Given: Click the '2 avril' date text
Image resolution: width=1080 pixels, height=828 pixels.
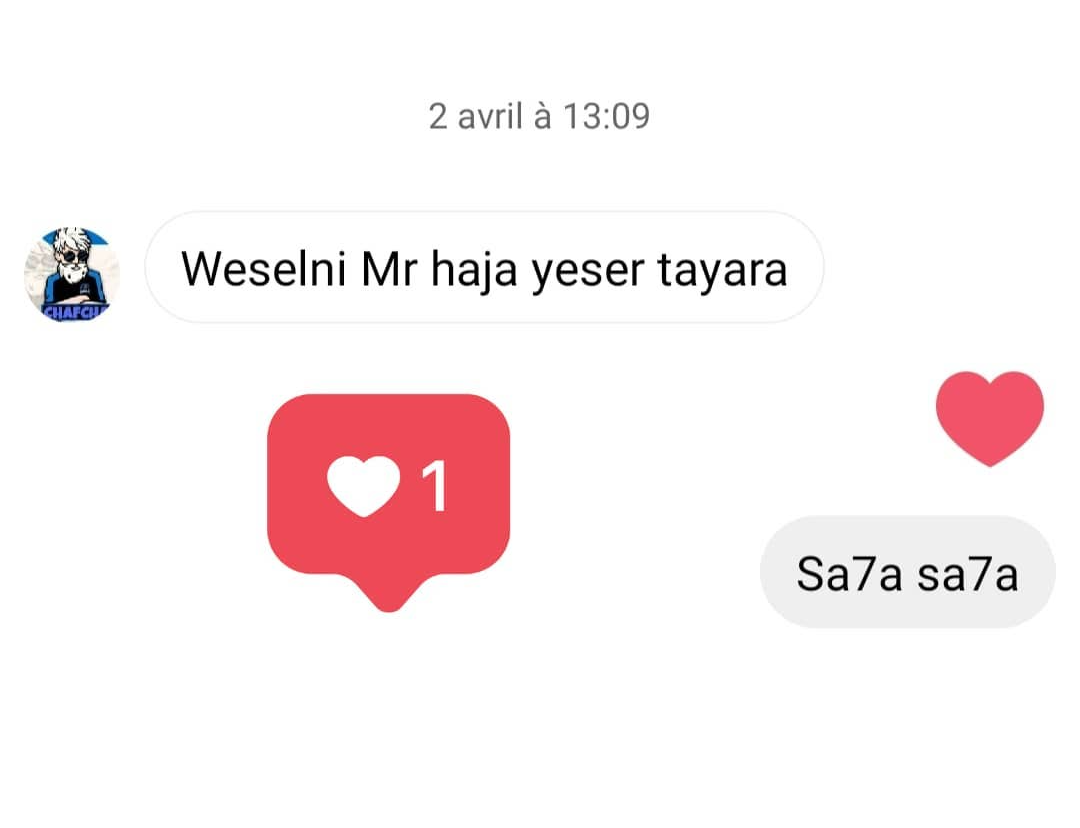Looking at the screenshot, I should 475,116.
